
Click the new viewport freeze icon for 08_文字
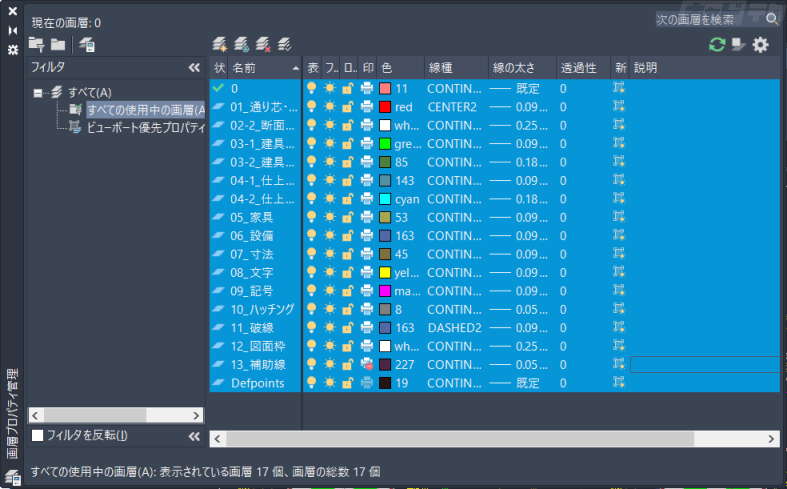point(619,272)
